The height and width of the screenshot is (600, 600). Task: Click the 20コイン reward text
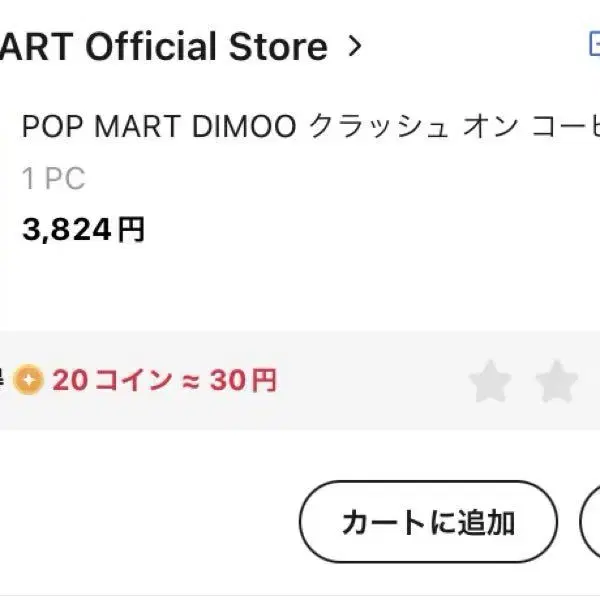click(112, 381)
